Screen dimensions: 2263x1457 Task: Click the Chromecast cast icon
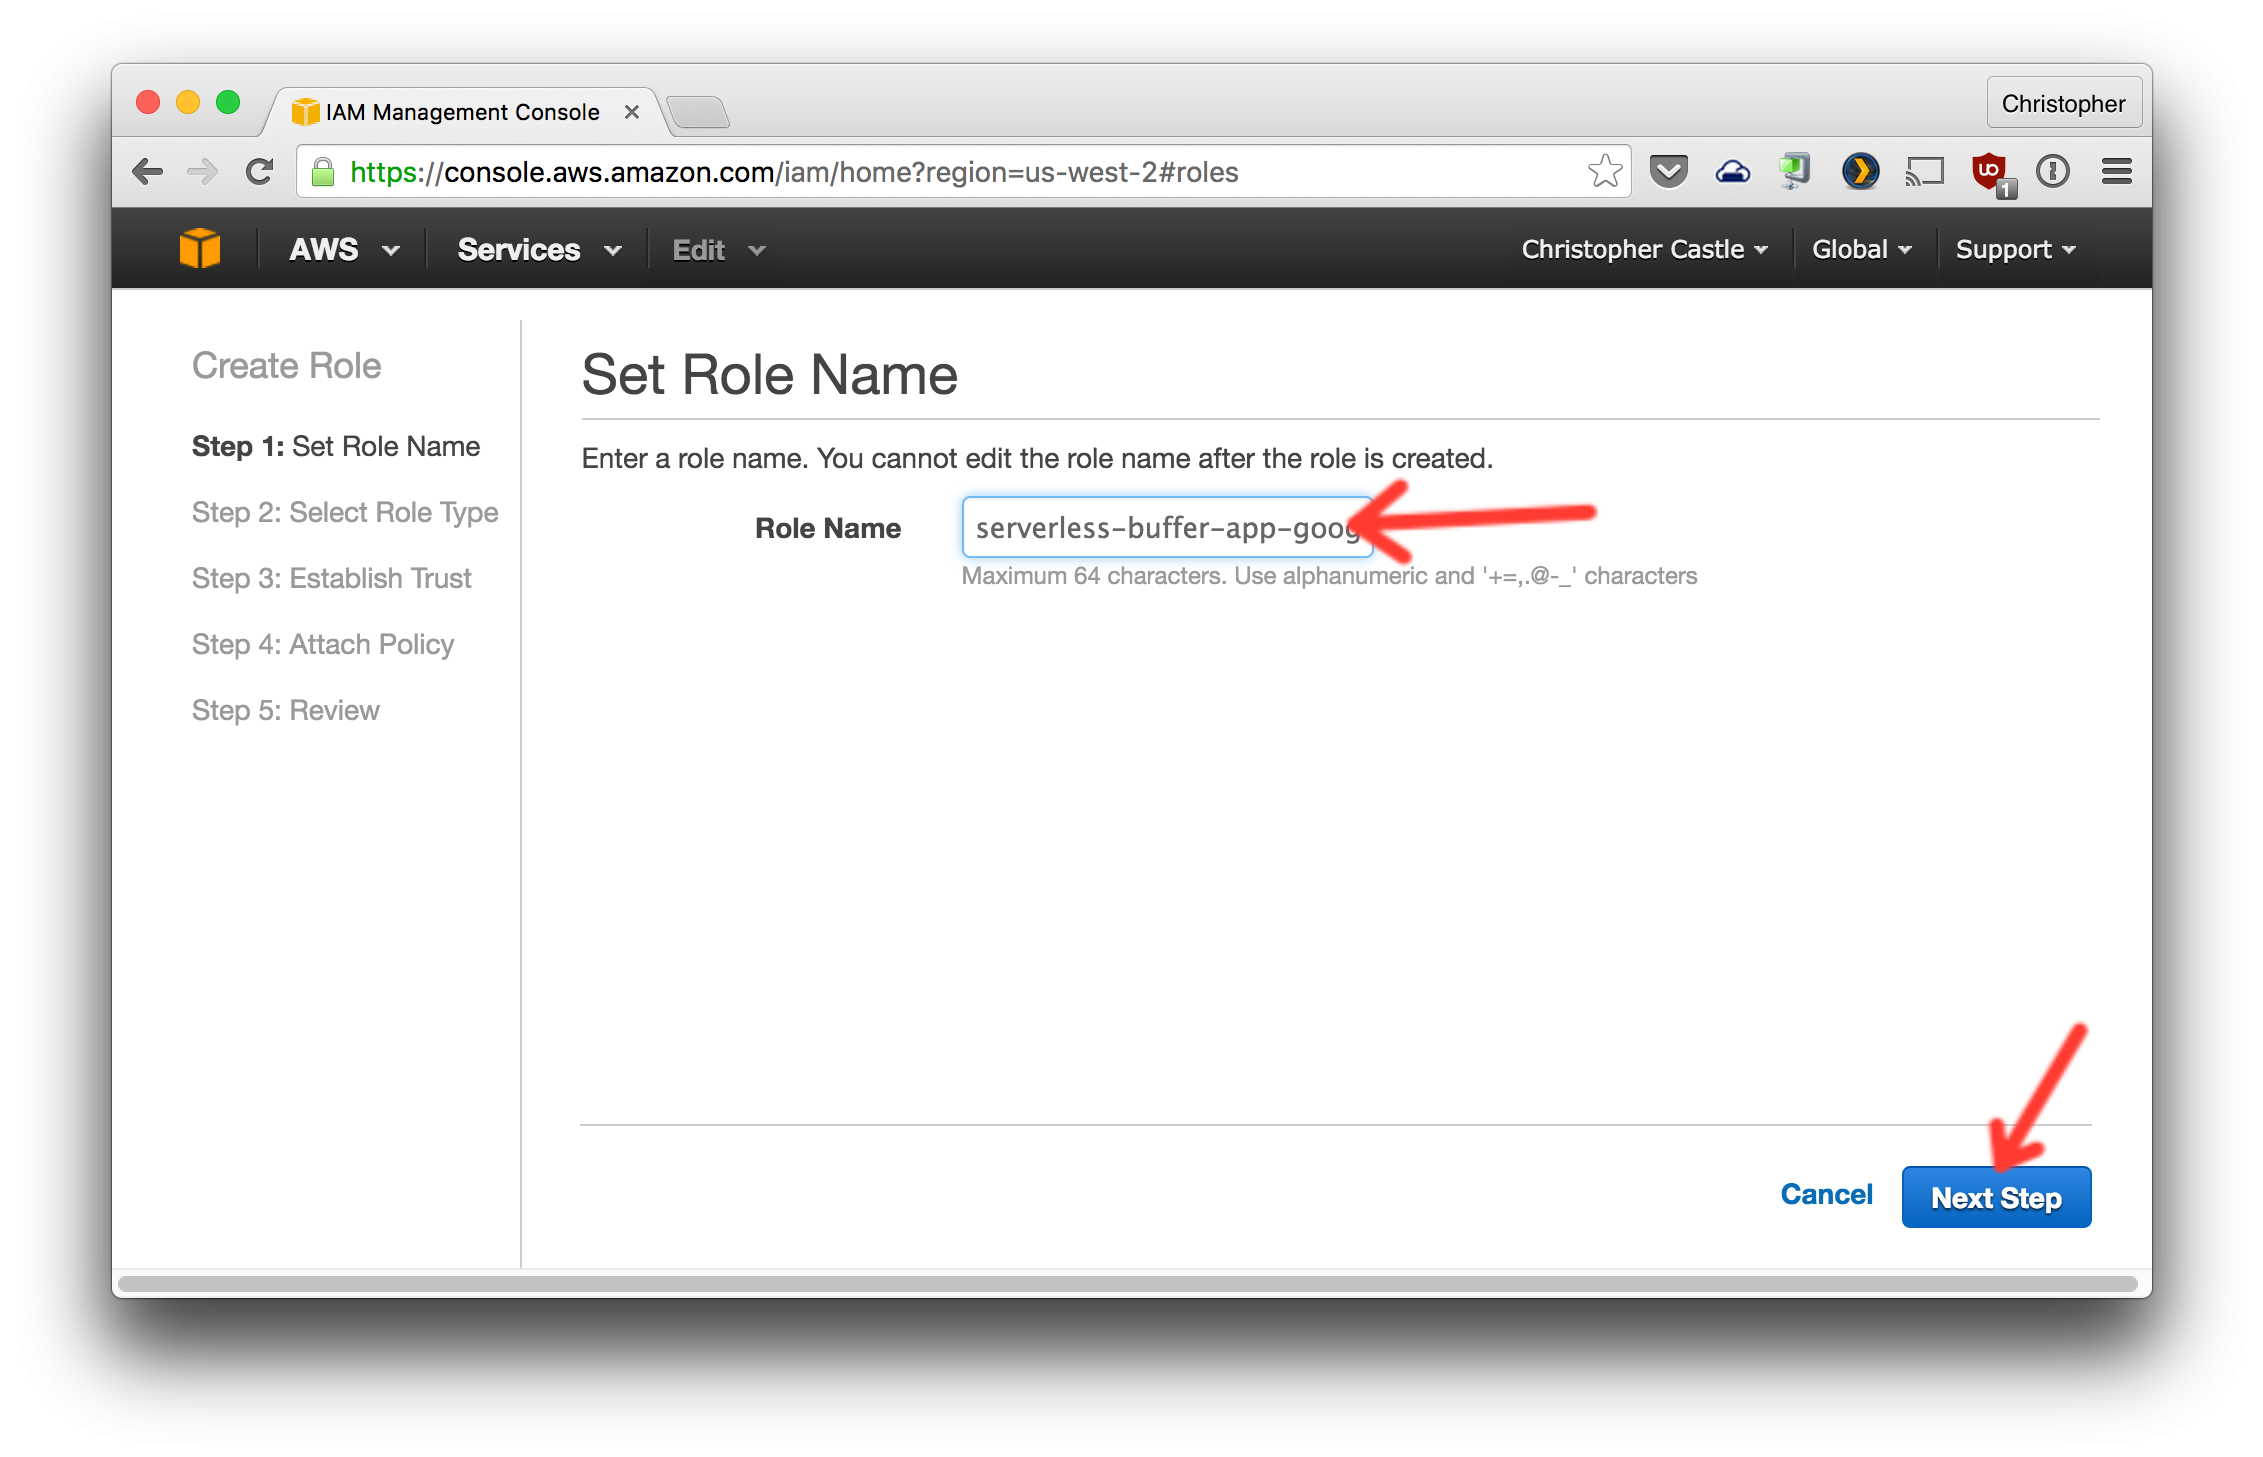[1923, 172]
